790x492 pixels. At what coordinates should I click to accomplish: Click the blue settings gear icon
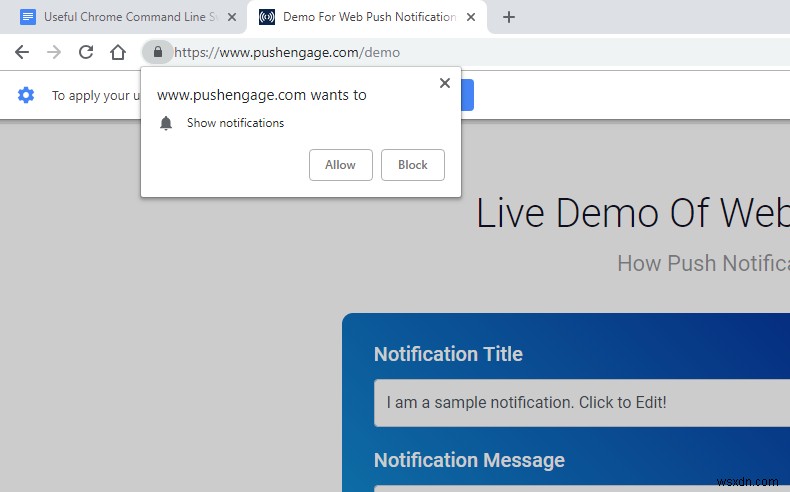point(26,95)
